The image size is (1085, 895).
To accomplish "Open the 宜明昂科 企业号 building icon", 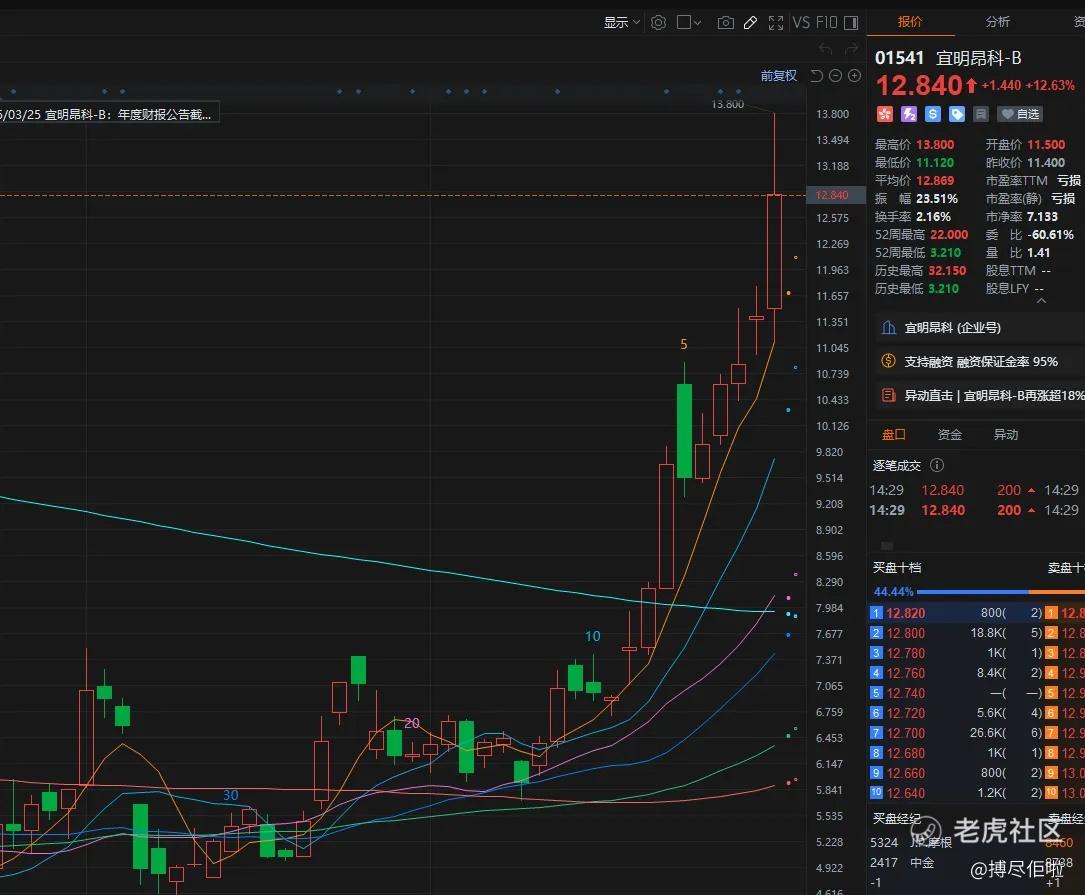I will 888,327.
